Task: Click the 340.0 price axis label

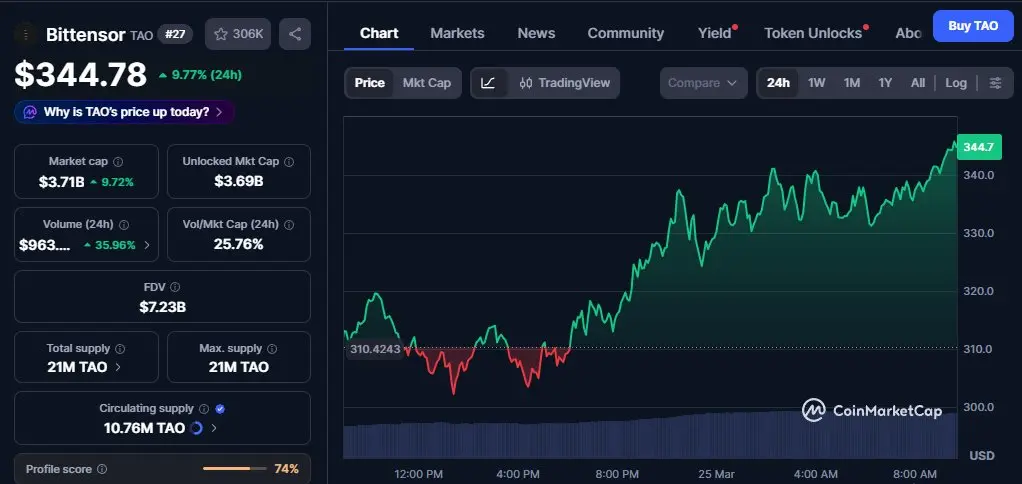Action: pos(978,175)
